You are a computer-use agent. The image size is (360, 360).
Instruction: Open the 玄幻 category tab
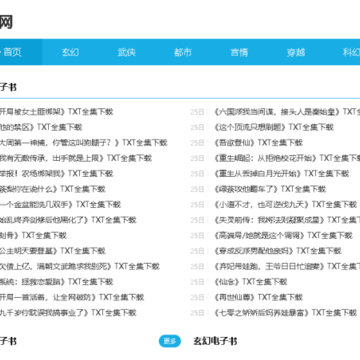pyautogui.click(x=70, y=52)
